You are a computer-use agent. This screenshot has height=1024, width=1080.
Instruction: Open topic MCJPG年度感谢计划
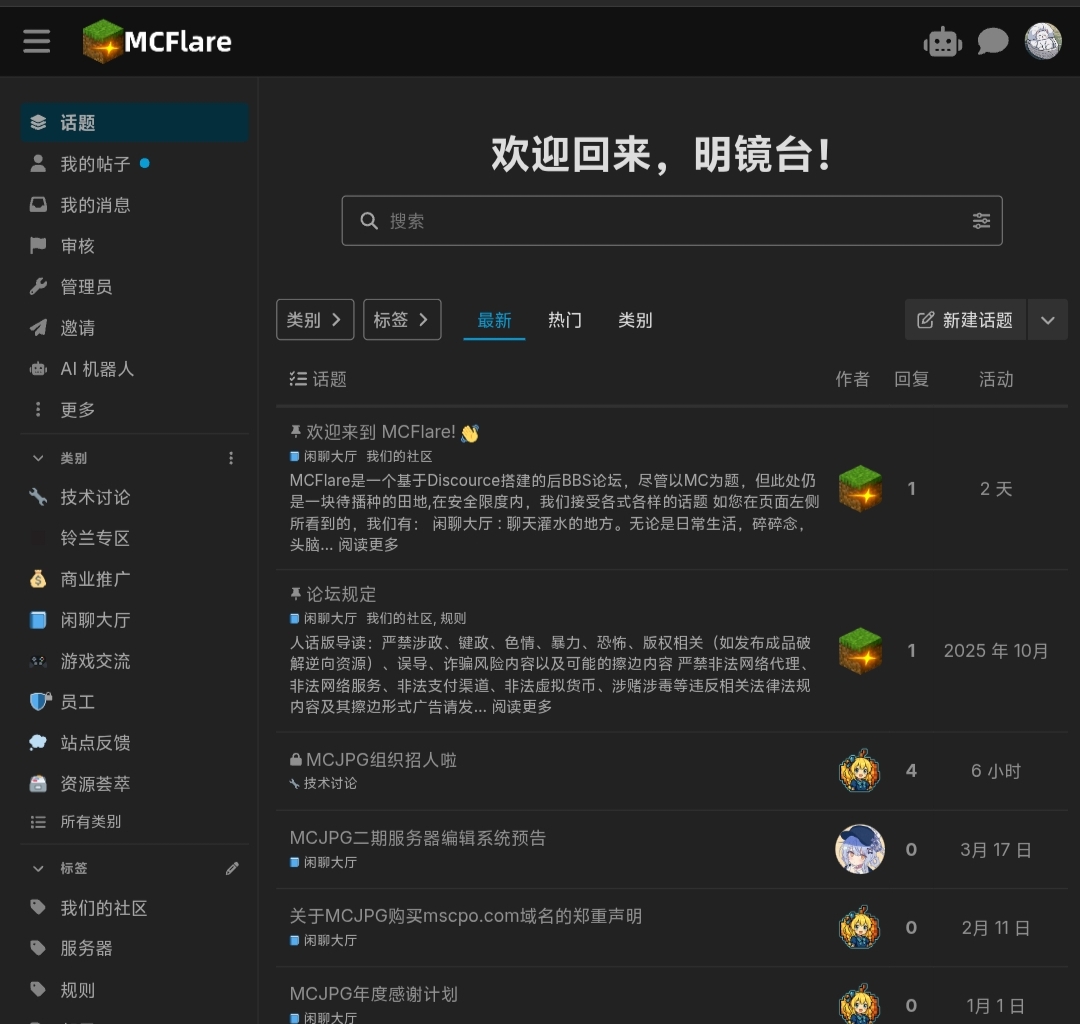[x=373, y=994]
